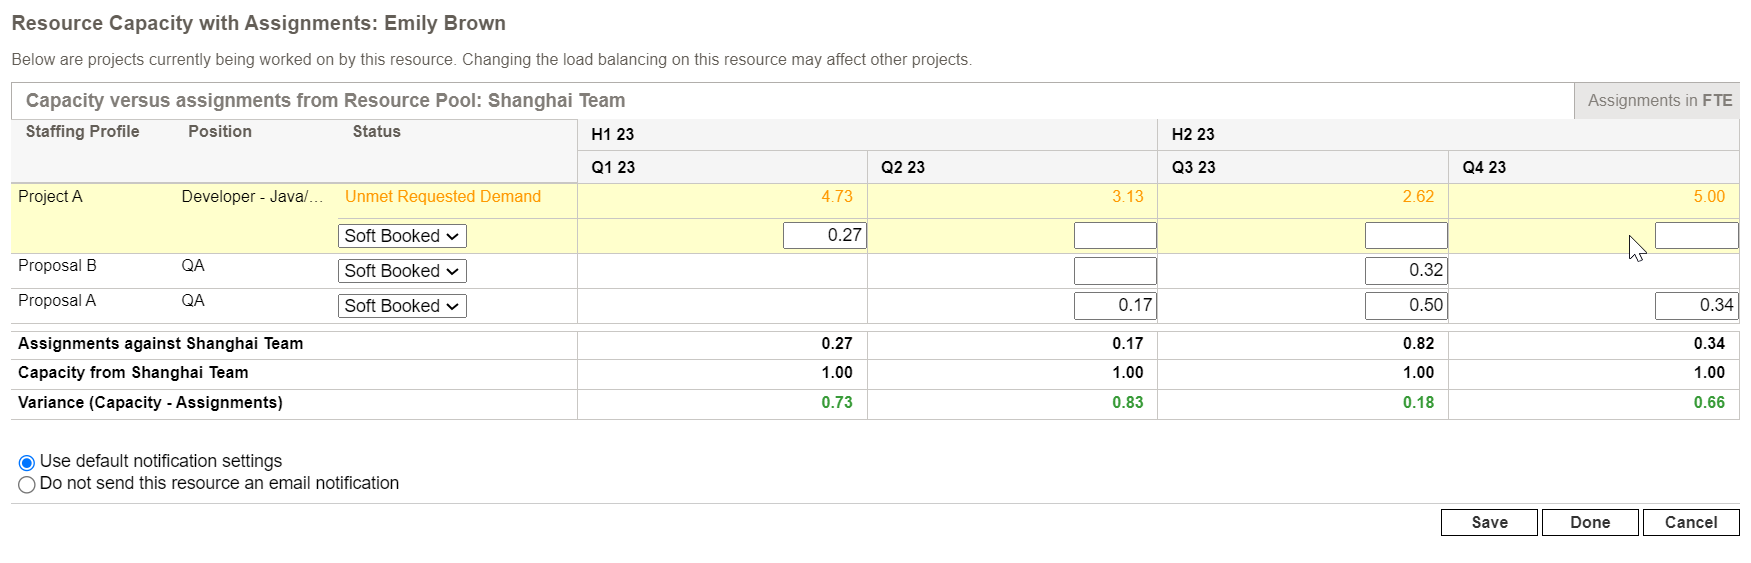The image size is (1751, 563).
Task: Open Proposal B Soft Booked dropdown
Action: pos(402,271)
